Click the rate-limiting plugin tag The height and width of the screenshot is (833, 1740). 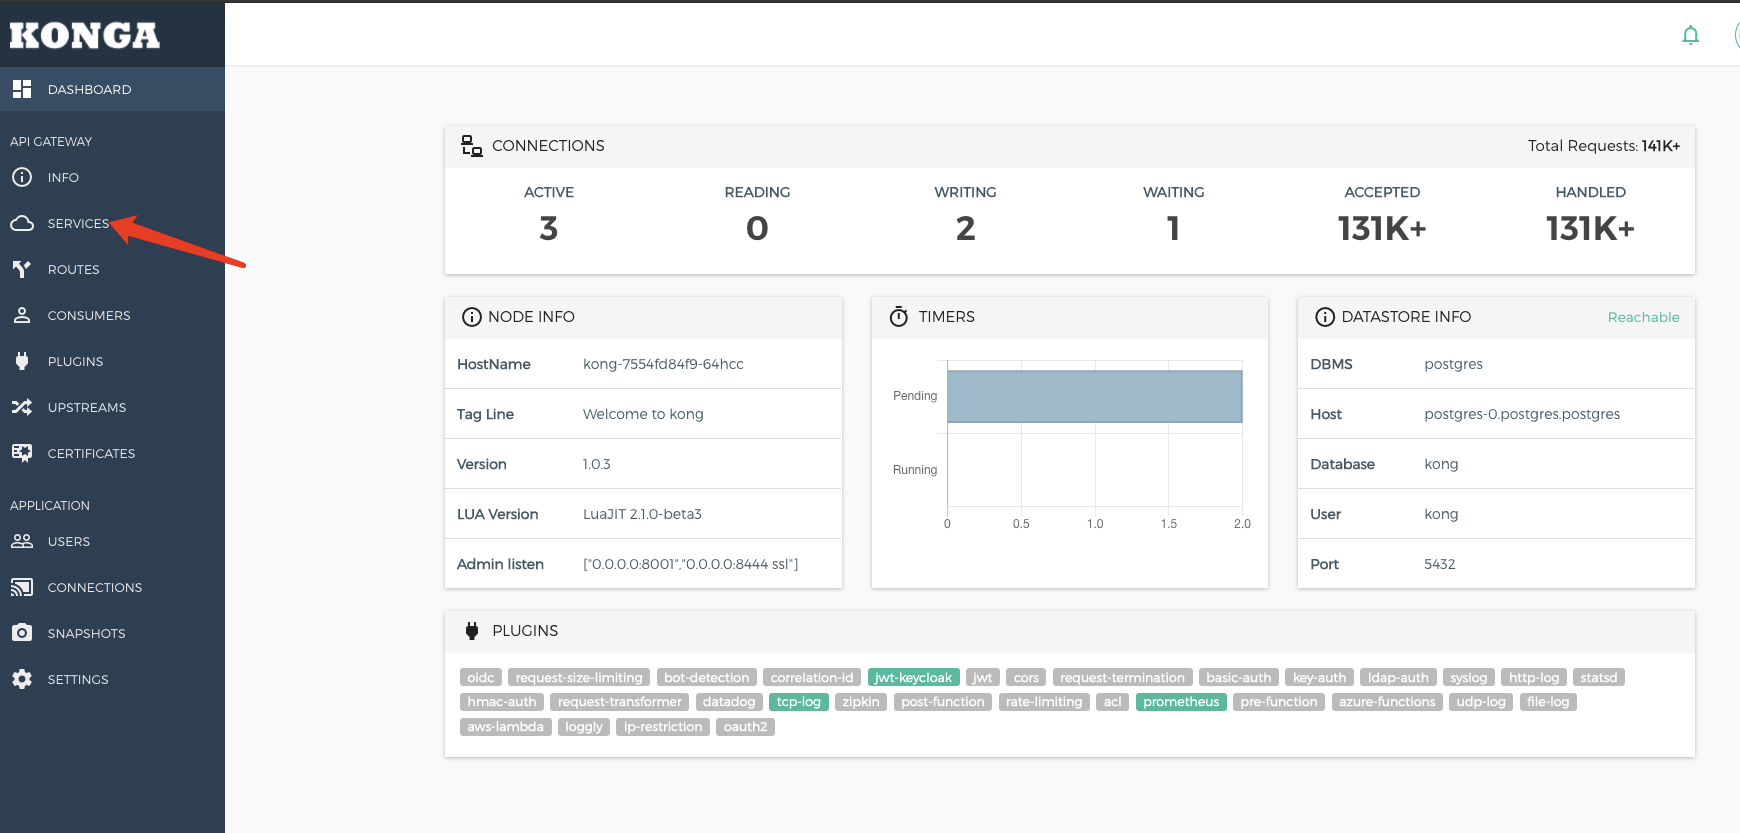click(x=1043, y=702)
